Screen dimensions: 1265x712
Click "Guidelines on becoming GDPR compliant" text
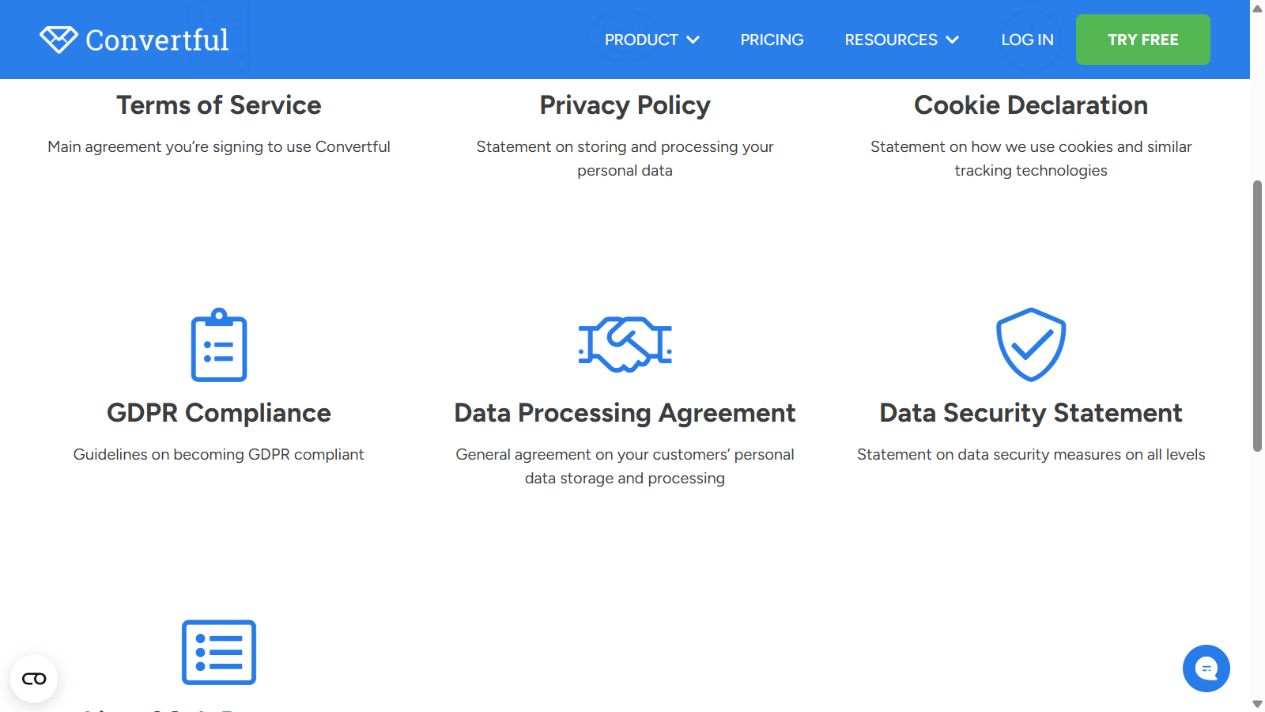pyautogui.click(x=219, y=455)
